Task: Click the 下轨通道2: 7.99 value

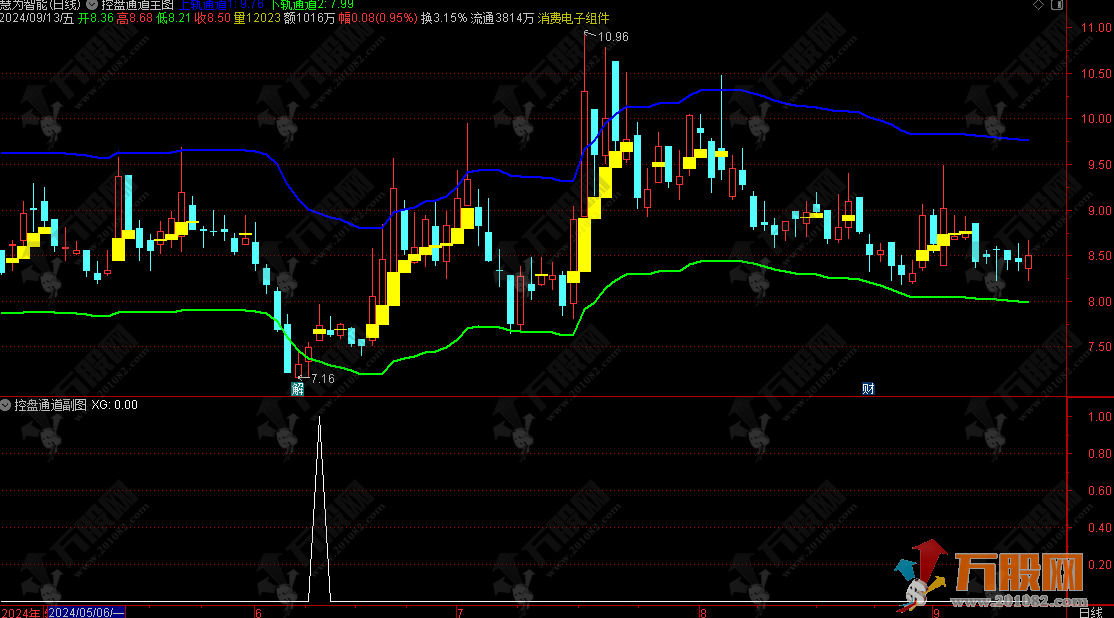Action: click(x=313, y=4)
